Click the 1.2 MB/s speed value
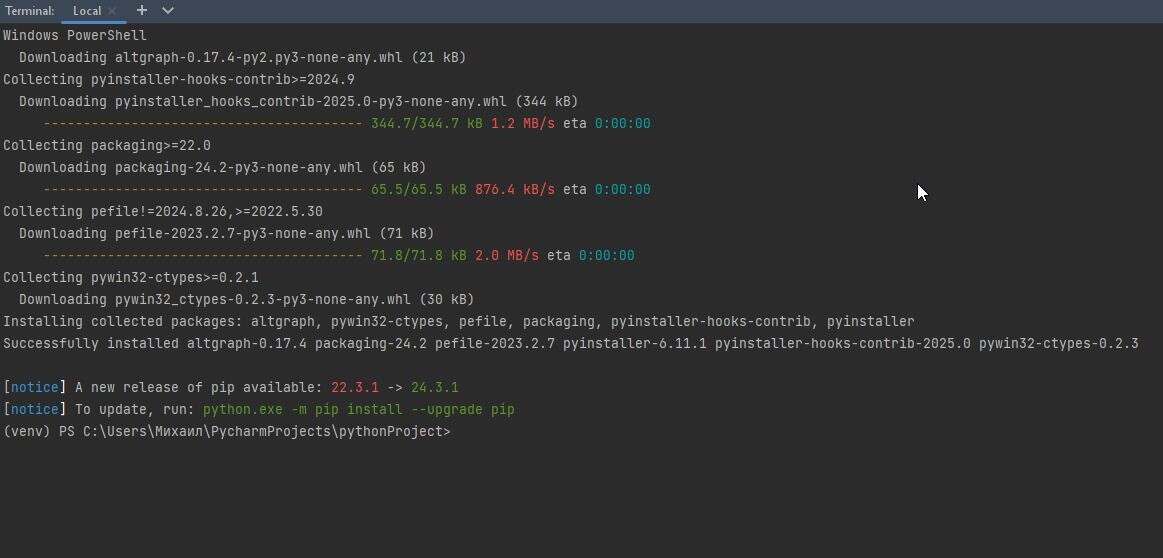 coord(523,123)
